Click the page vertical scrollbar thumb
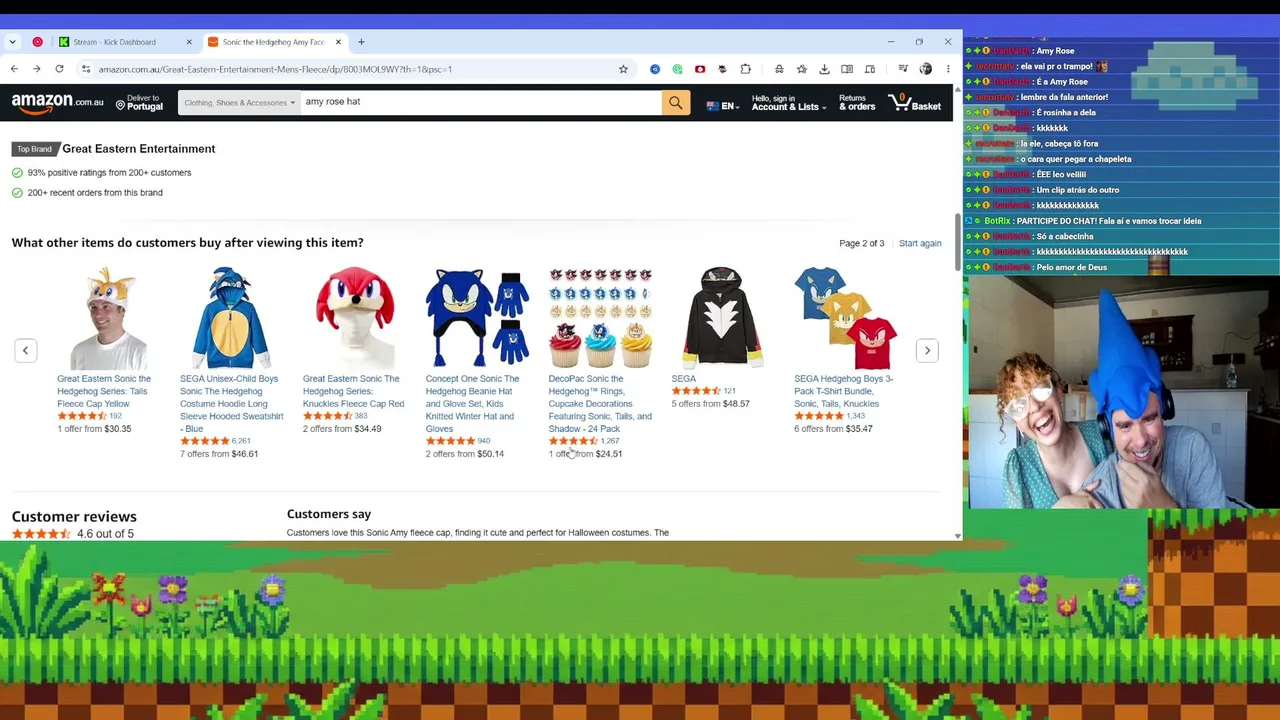 point(957,242)
